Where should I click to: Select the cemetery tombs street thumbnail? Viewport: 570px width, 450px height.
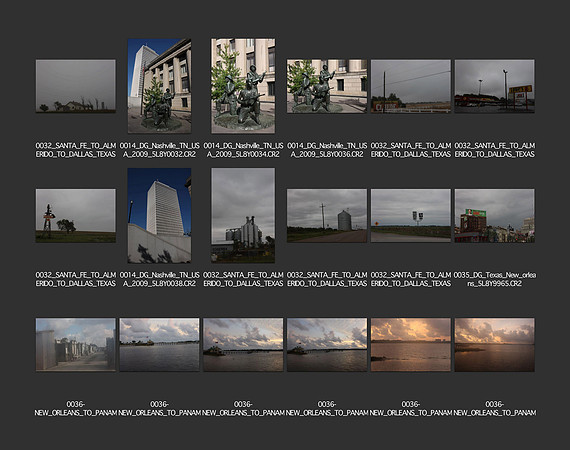click(x=76, y=345)
